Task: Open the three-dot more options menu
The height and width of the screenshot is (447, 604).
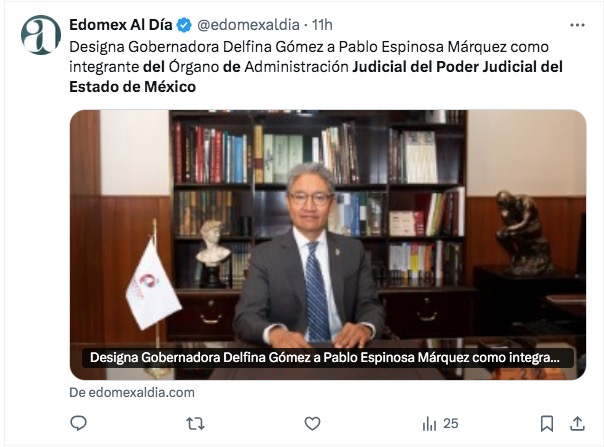Action: pyautogui.click(x=577, y=25)
